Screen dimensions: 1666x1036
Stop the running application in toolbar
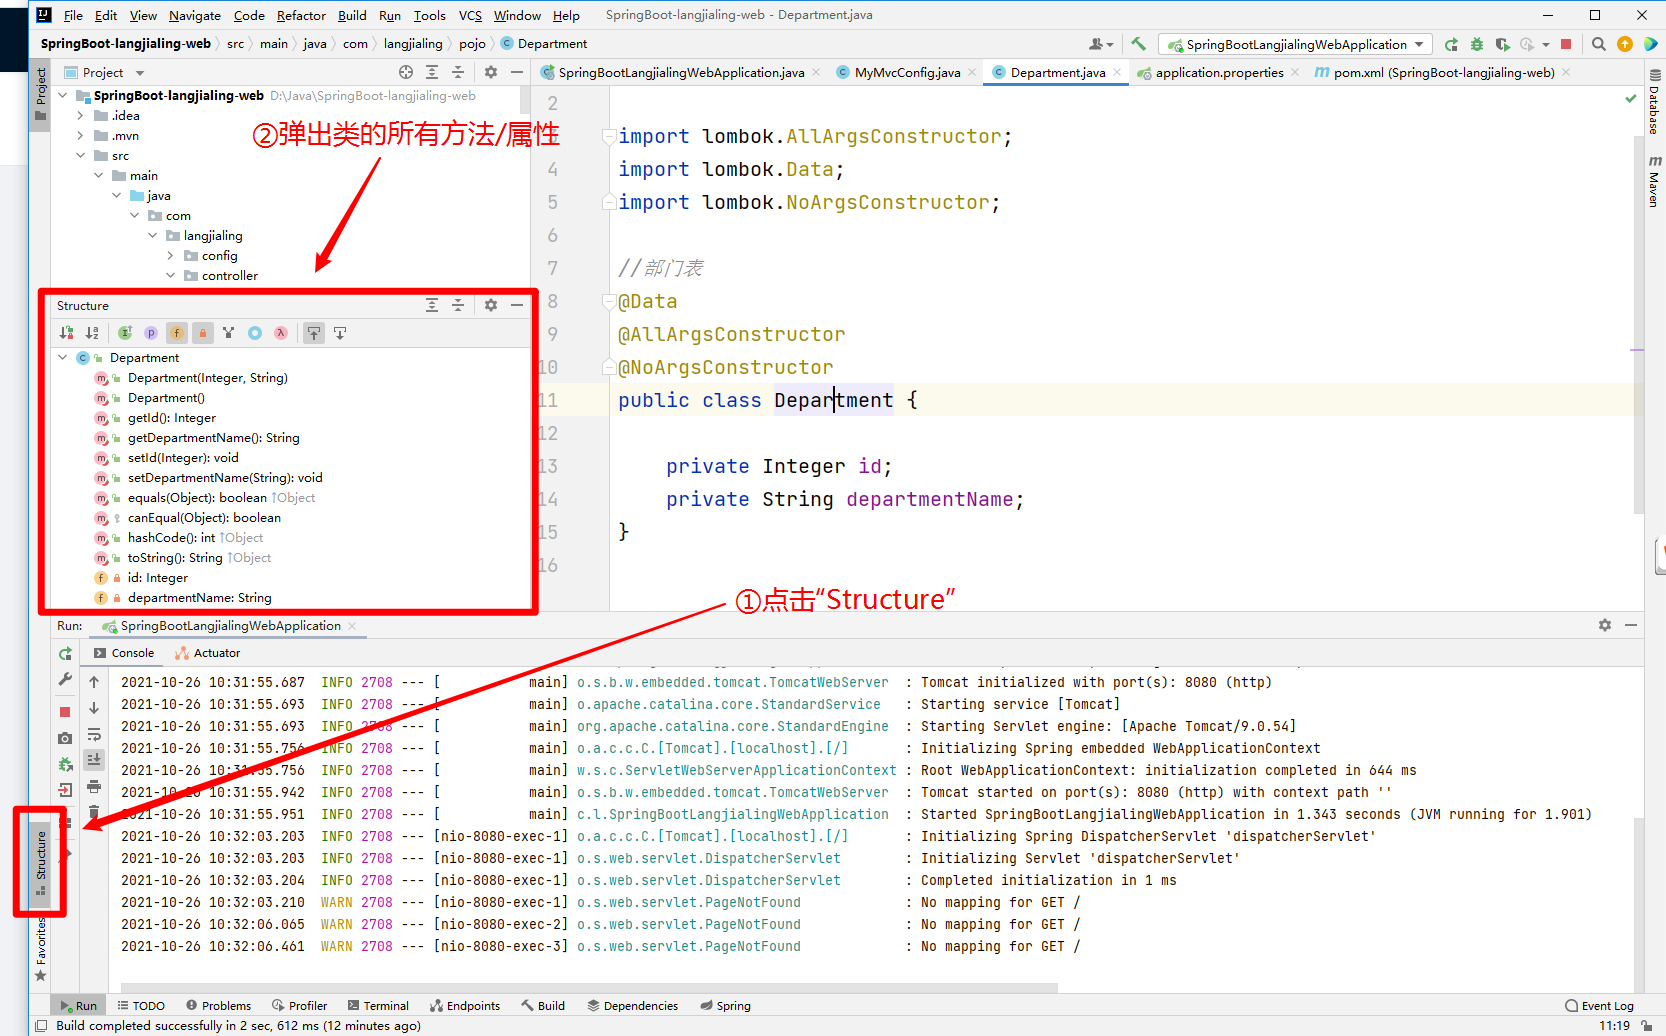(x=1566, y=44)
